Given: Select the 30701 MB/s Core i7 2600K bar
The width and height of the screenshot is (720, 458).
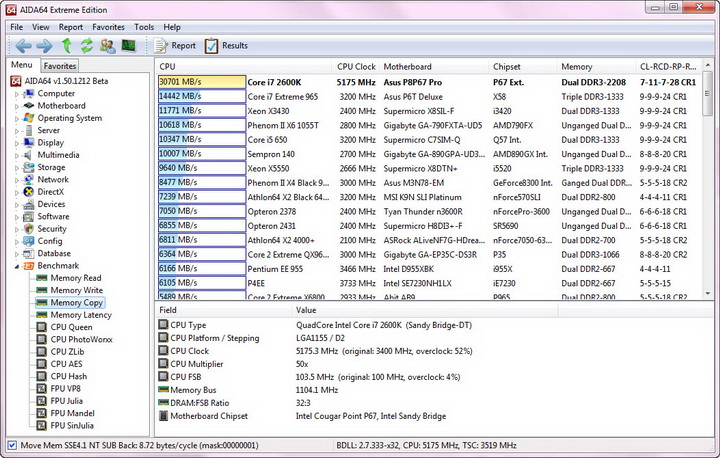Looking at the screenshot, I should point(202,82).
